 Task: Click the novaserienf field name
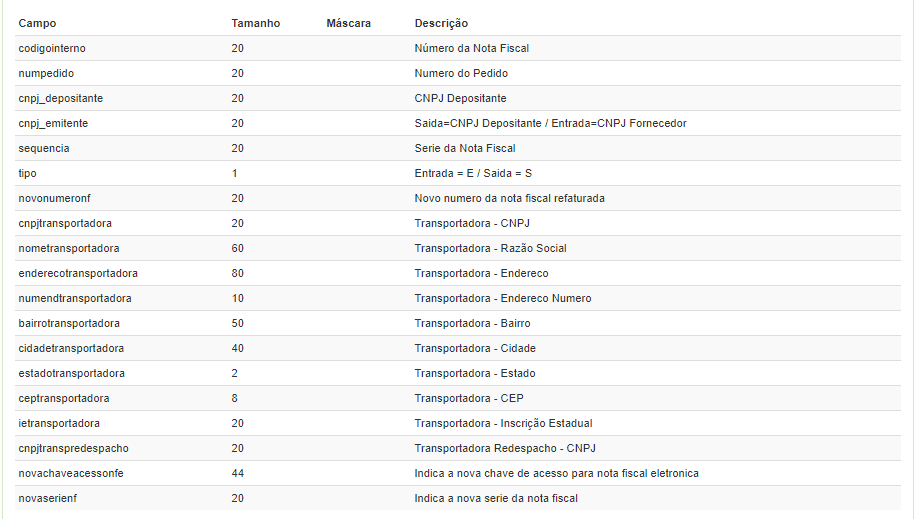(x=48, y=498)
